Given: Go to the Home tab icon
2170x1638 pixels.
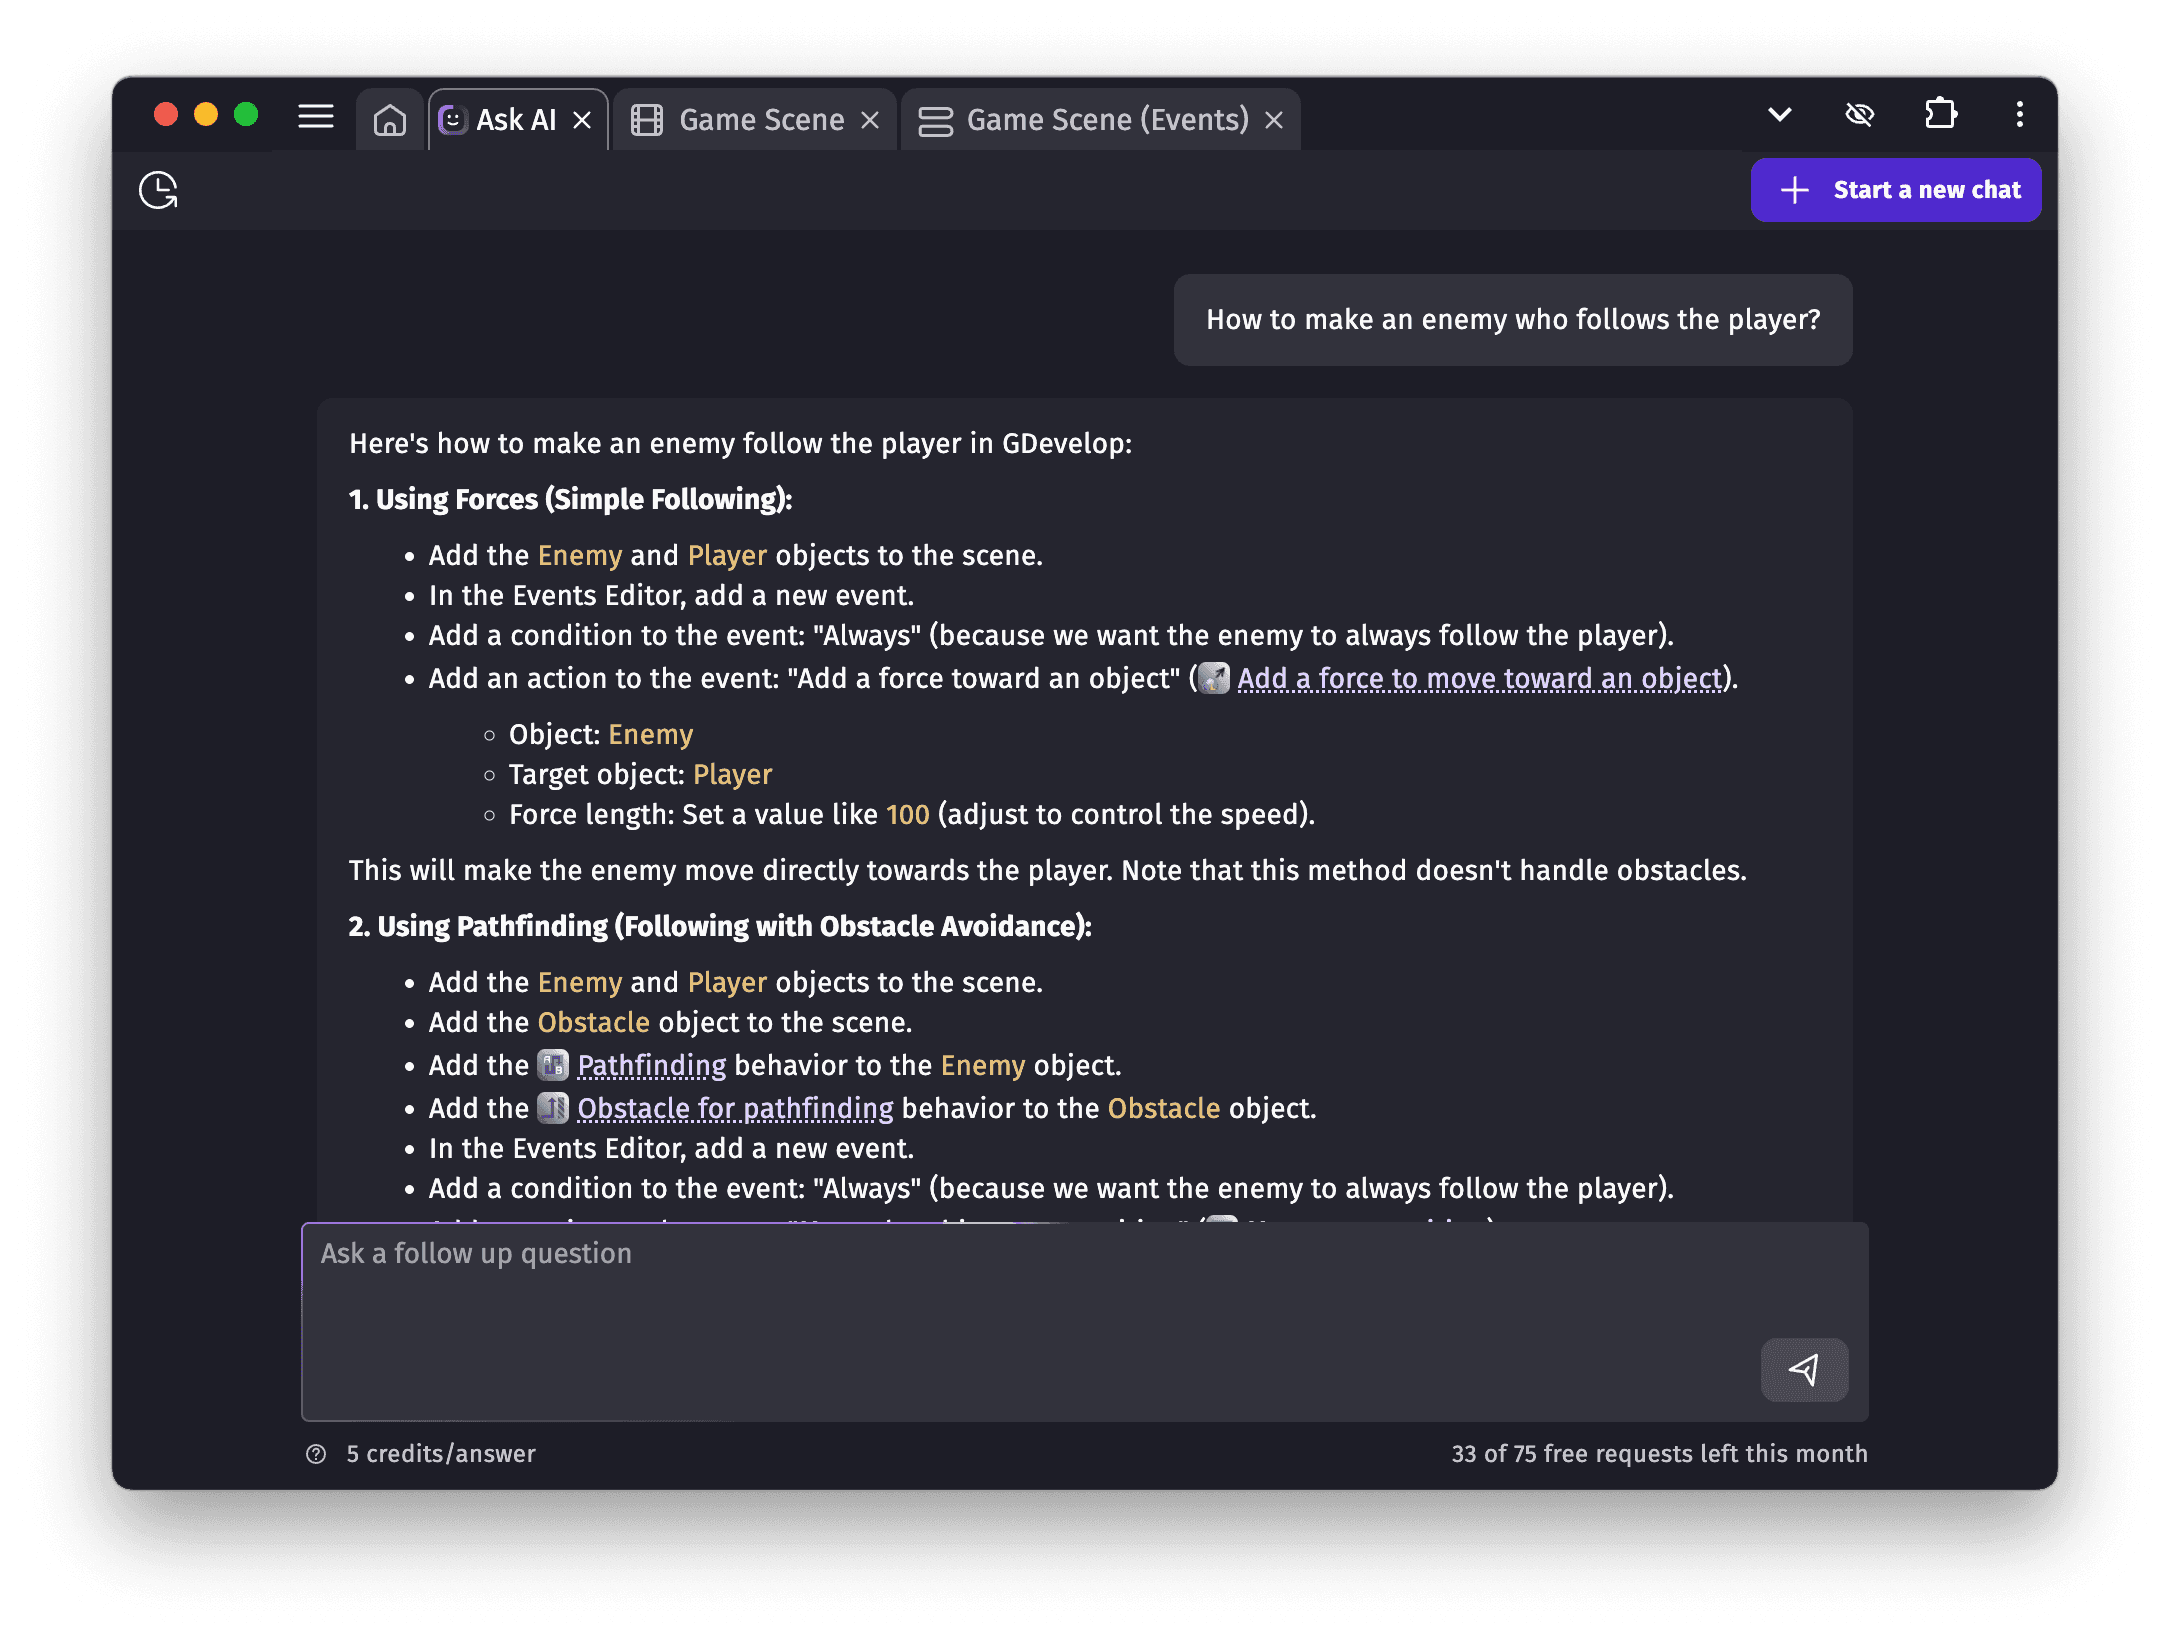Looking at the screenshot, I should point(390,121).
